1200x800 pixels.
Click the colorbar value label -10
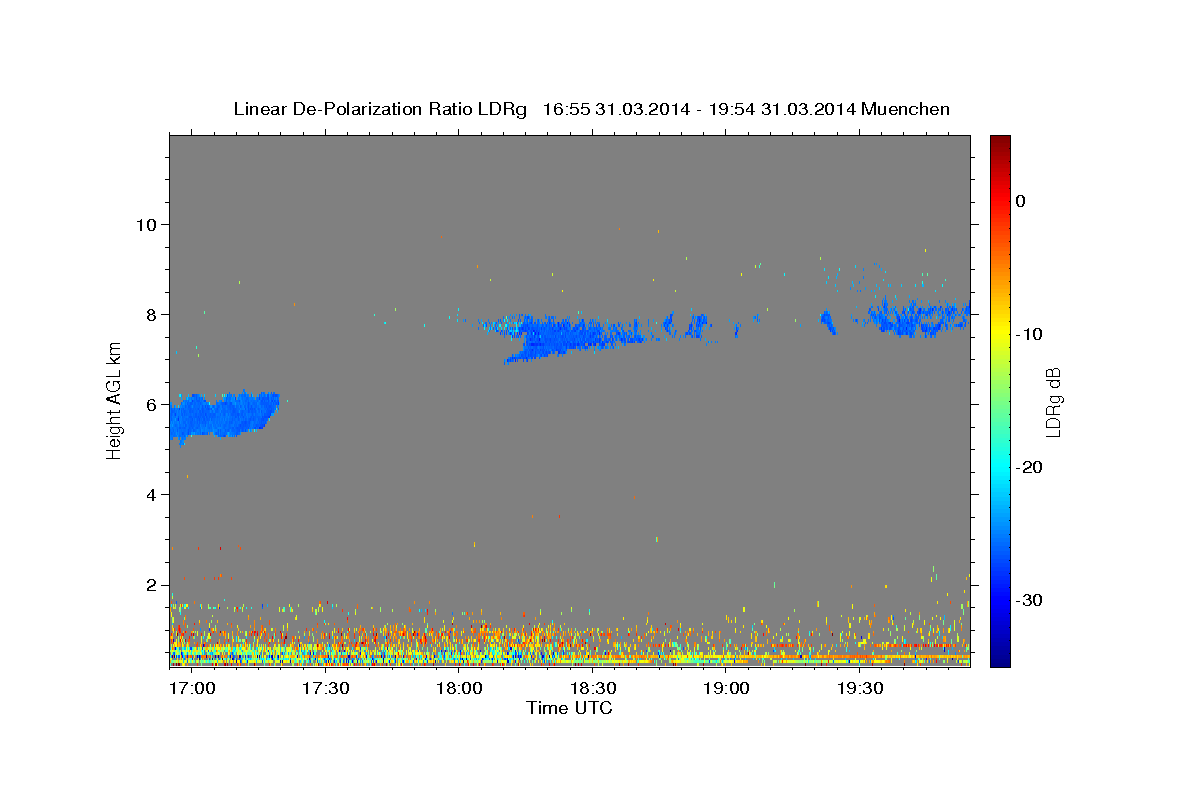click(1027, 334)
